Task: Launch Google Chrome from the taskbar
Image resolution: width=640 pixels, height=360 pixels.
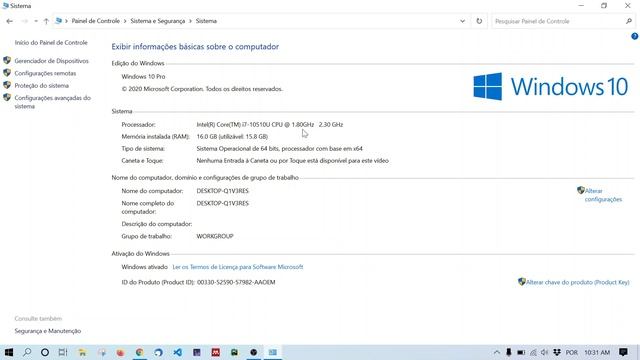Action: (140, 352)
